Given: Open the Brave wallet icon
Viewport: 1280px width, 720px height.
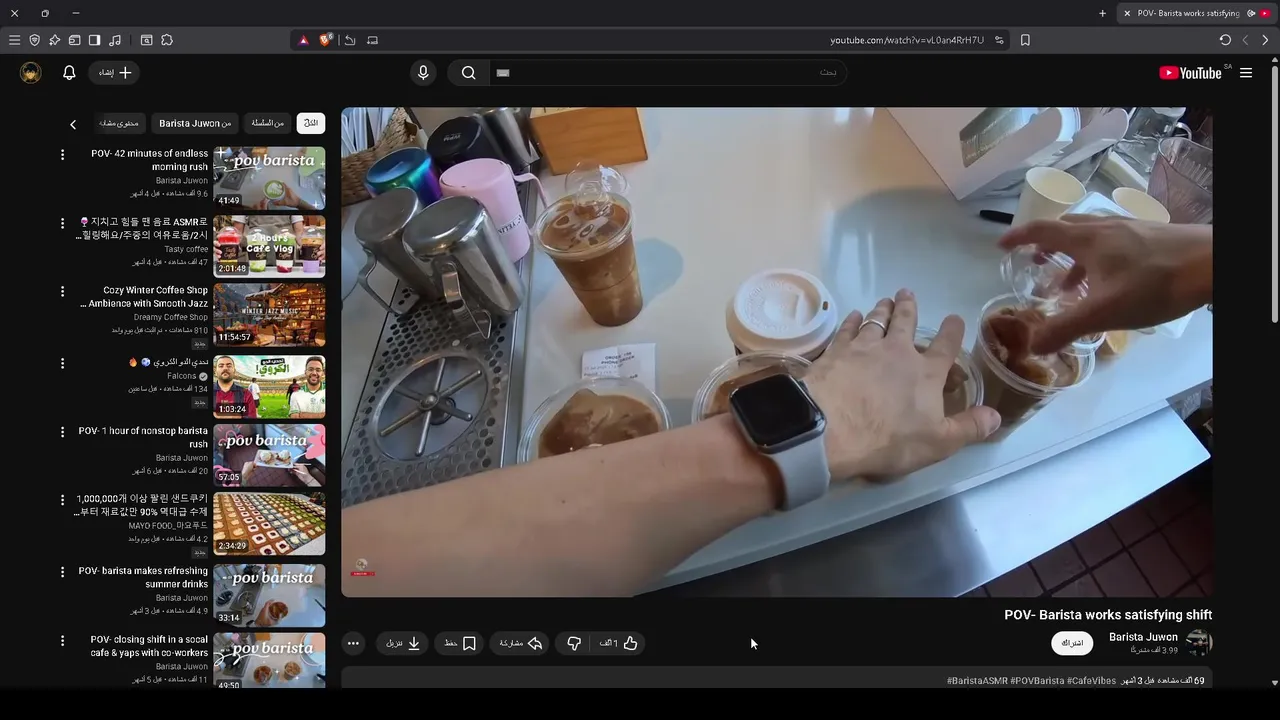Looking at the screenshot, I should [x=74, y=40].
